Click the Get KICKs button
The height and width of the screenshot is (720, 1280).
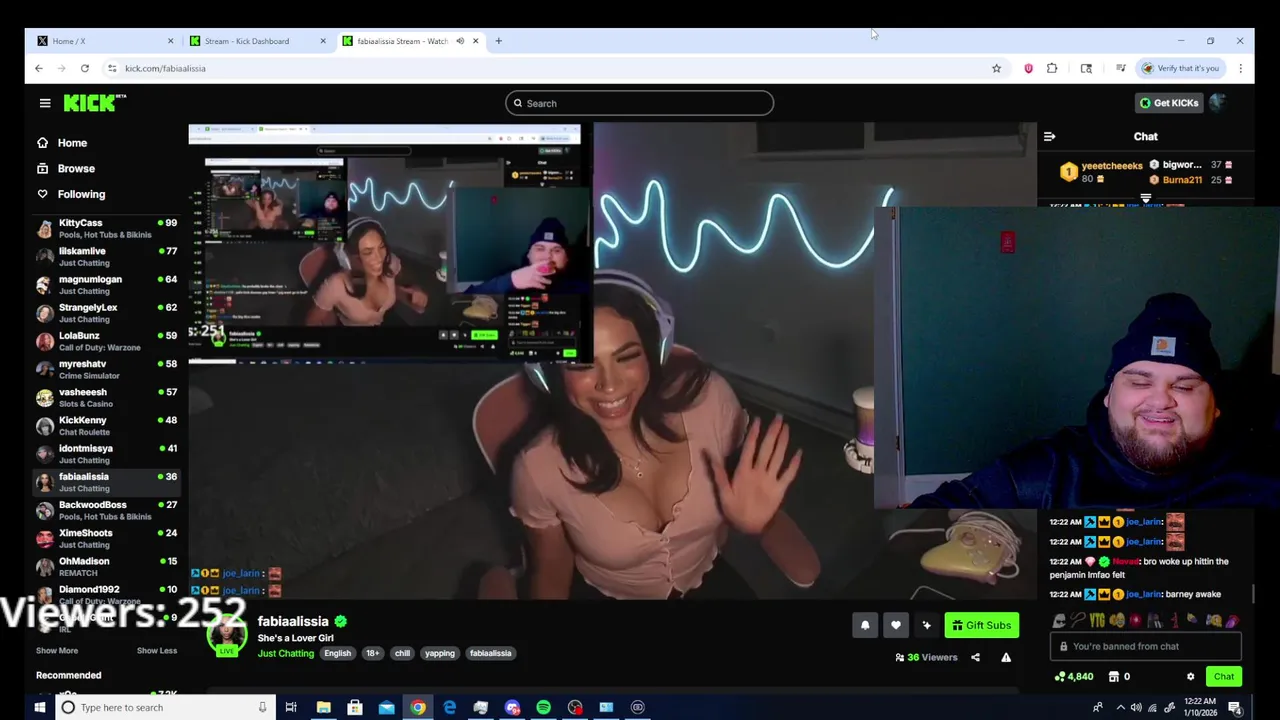click(x=1169, y=103)
